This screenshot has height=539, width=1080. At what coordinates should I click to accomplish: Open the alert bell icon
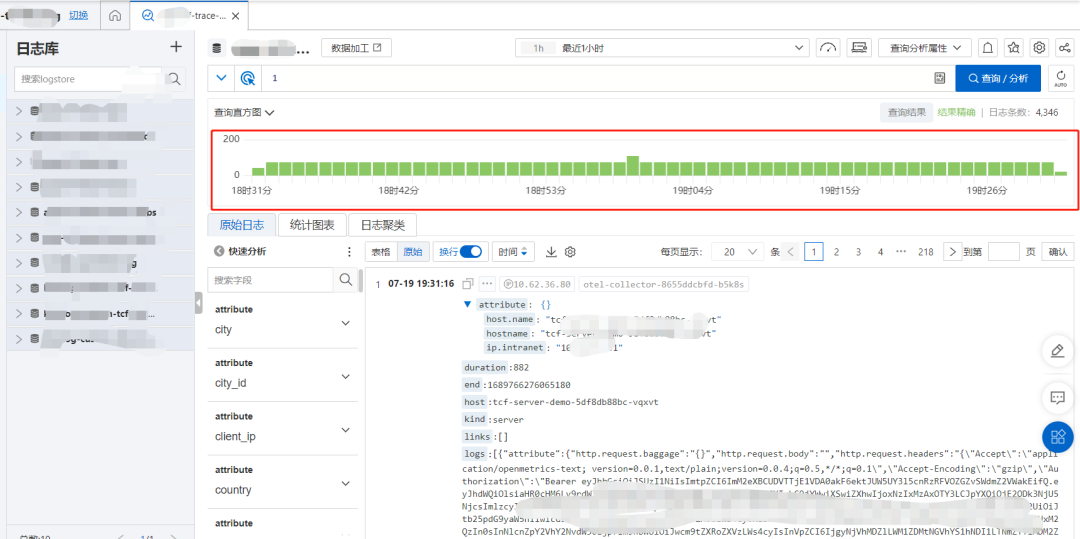click(988, 48)
